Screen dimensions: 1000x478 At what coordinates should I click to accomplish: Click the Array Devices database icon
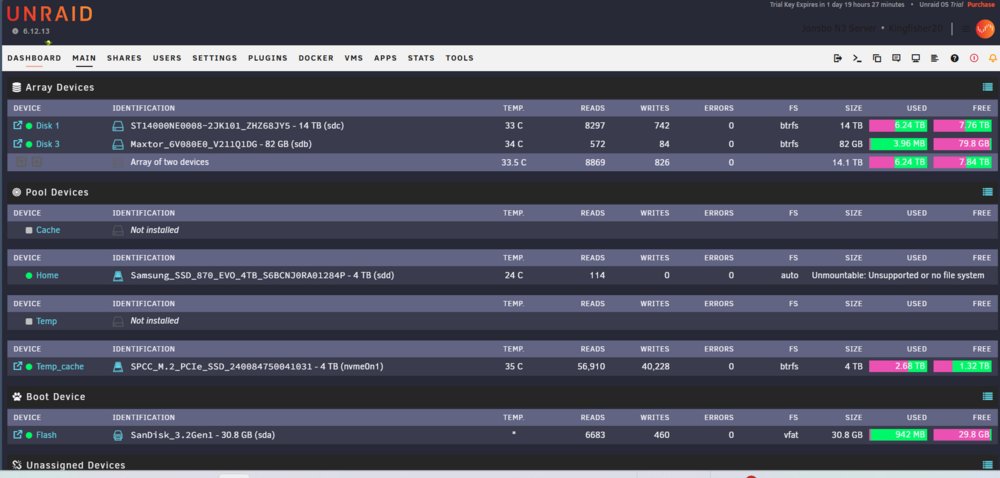[17, 87]
